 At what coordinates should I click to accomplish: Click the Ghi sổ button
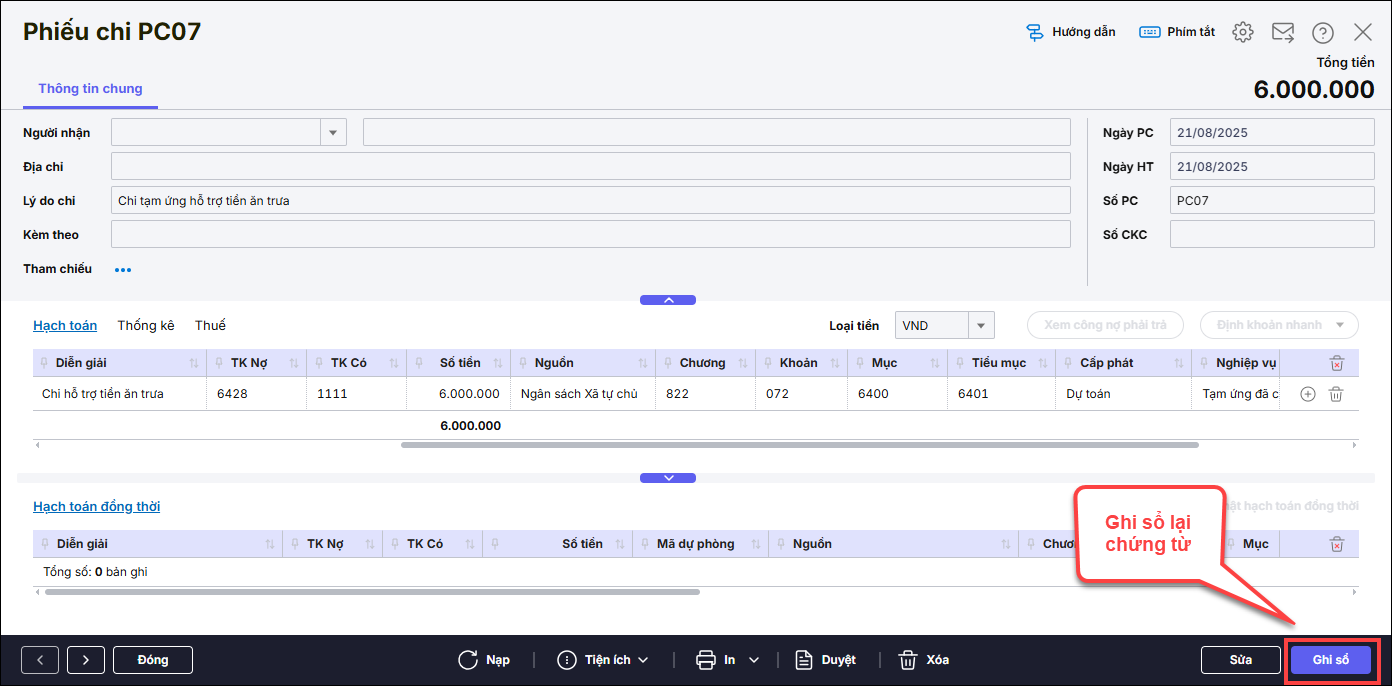(x=1330, y=660)
